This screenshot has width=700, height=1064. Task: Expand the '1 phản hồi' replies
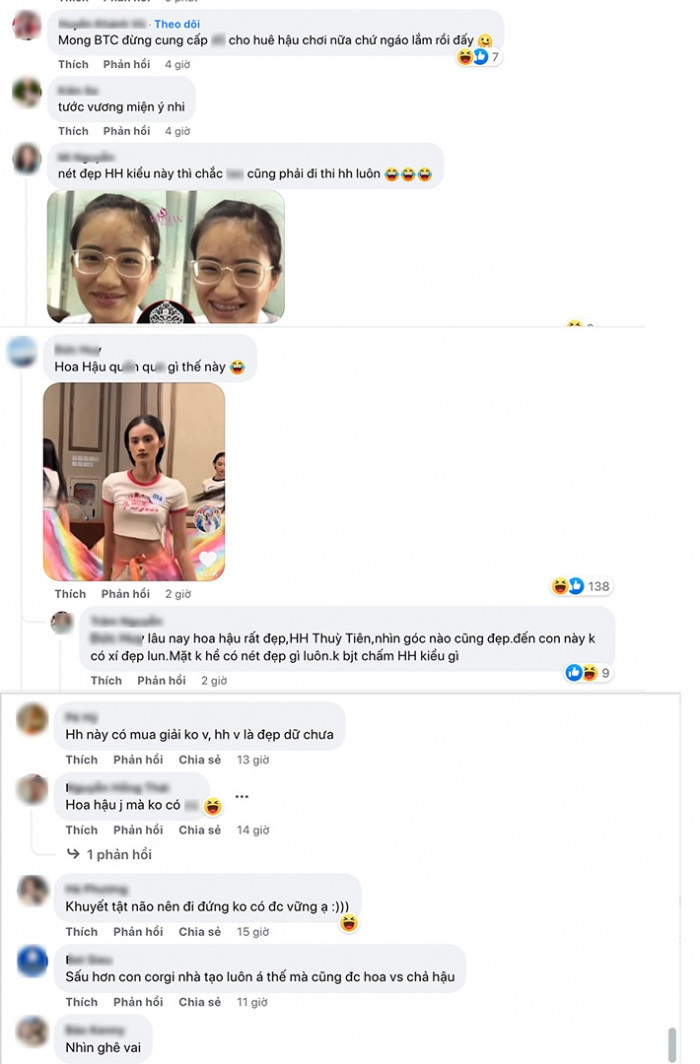pyautogui.click(x=109, y=854)
